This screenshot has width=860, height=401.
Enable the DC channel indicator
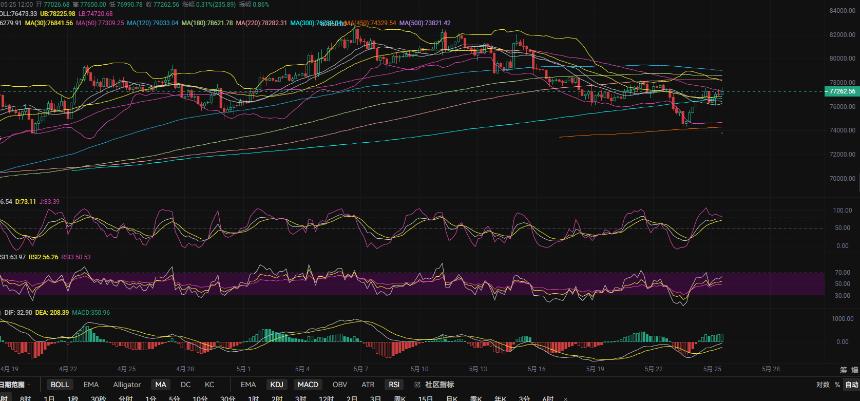[185, 385]
